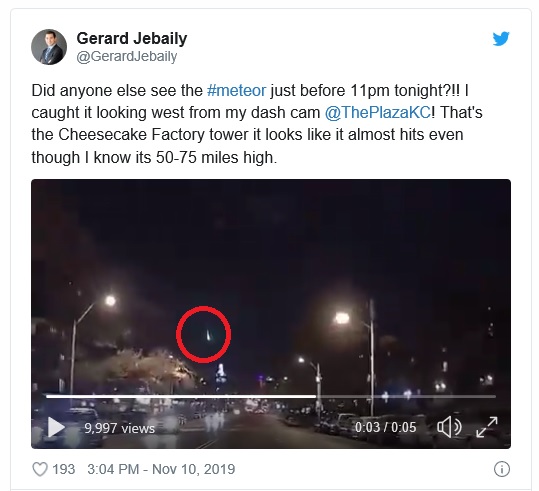Seek along the video progress bar

pyautogui.click(x=271, y=396)
